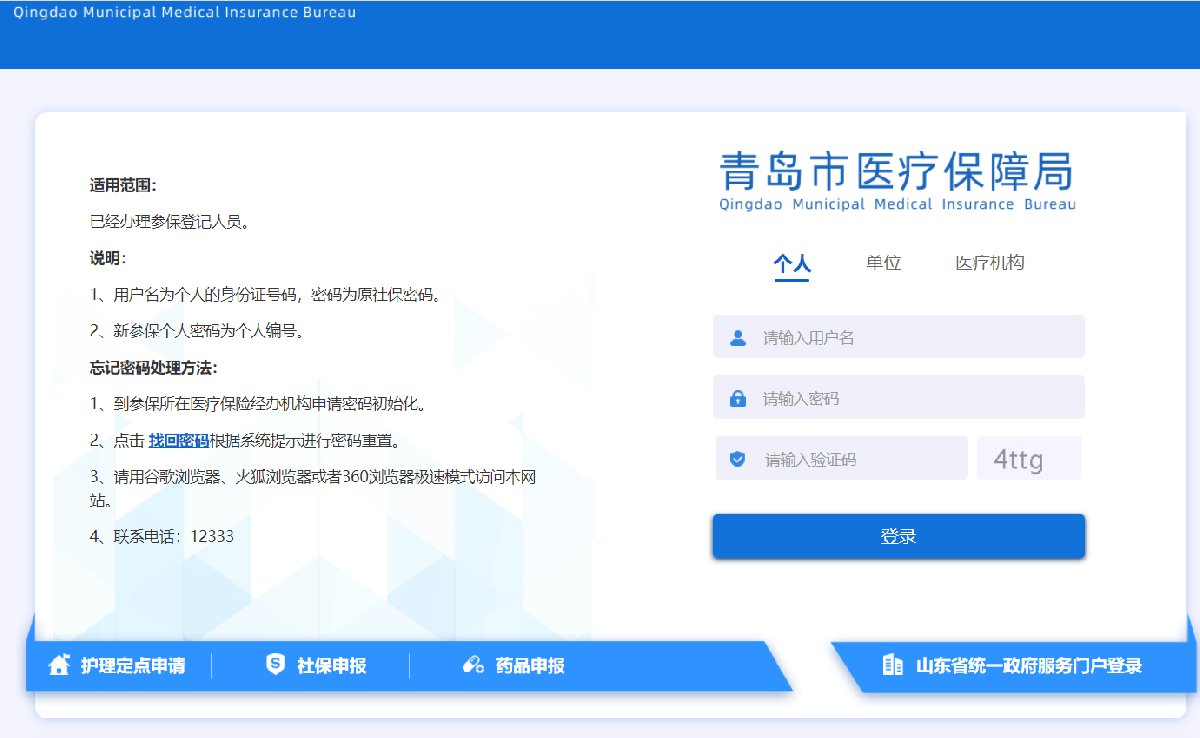
Task: Refresh the 4ttg captcha image
Action: [x=1029, y=459]
